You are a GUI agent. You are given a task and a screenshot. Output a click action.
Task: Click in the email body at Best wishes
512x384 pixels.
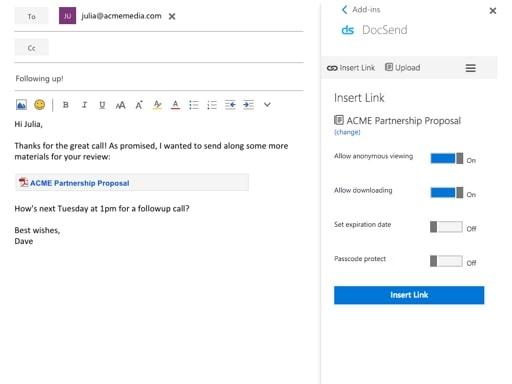(37, 230)
